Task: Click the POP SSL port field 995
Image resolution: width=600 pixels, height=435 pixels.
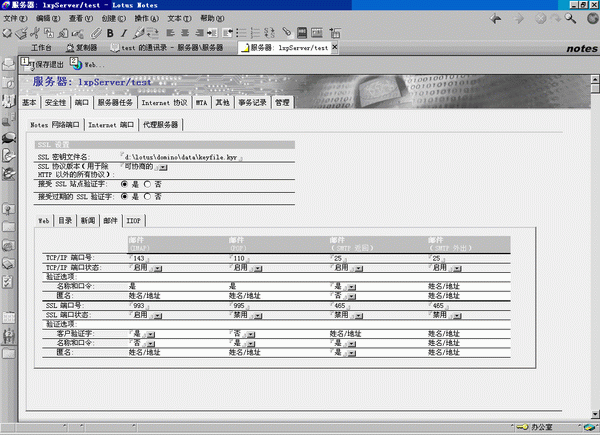Action: (x=239, y=306)
